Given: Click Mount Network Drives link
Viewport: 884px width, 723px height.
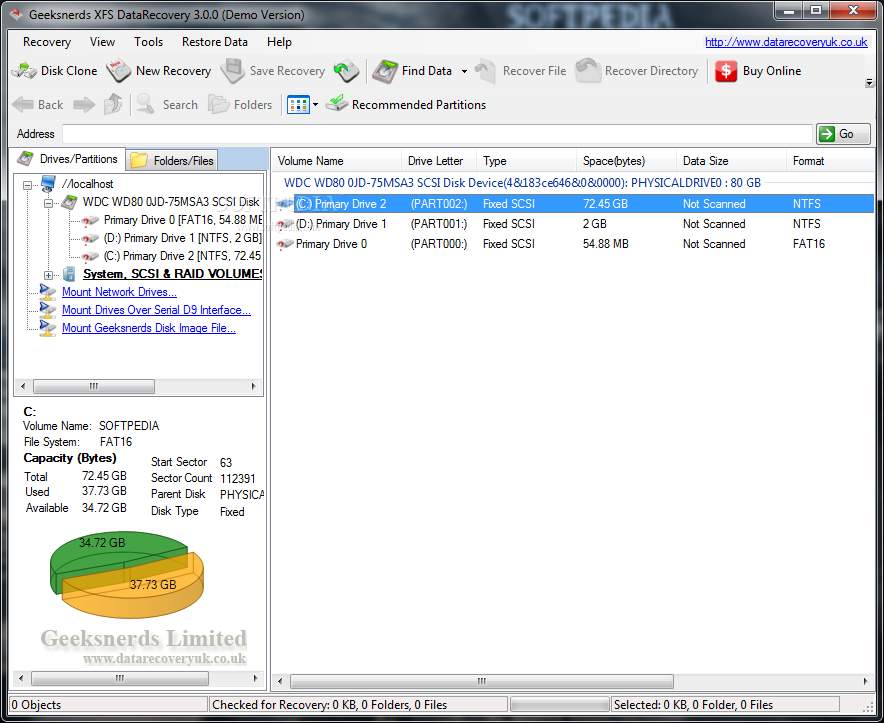Looking at the screenshot, I should 119,292.
